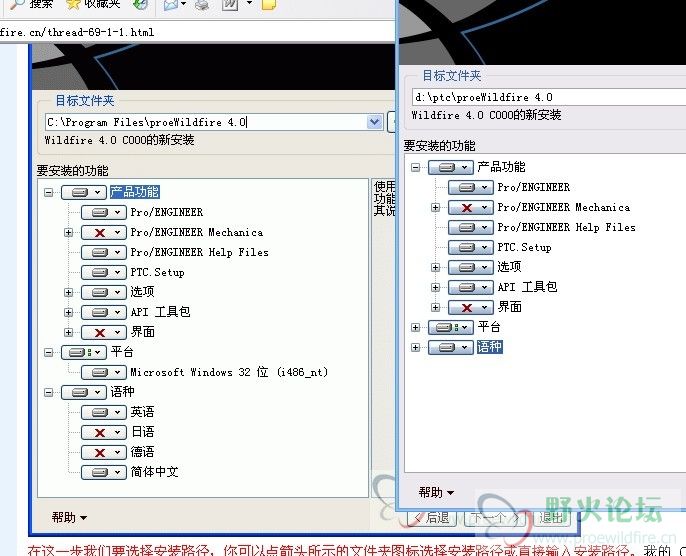Screen dimensions: 686x556
Task: Expand 选项 node in right window
Action: pos(435,267)
